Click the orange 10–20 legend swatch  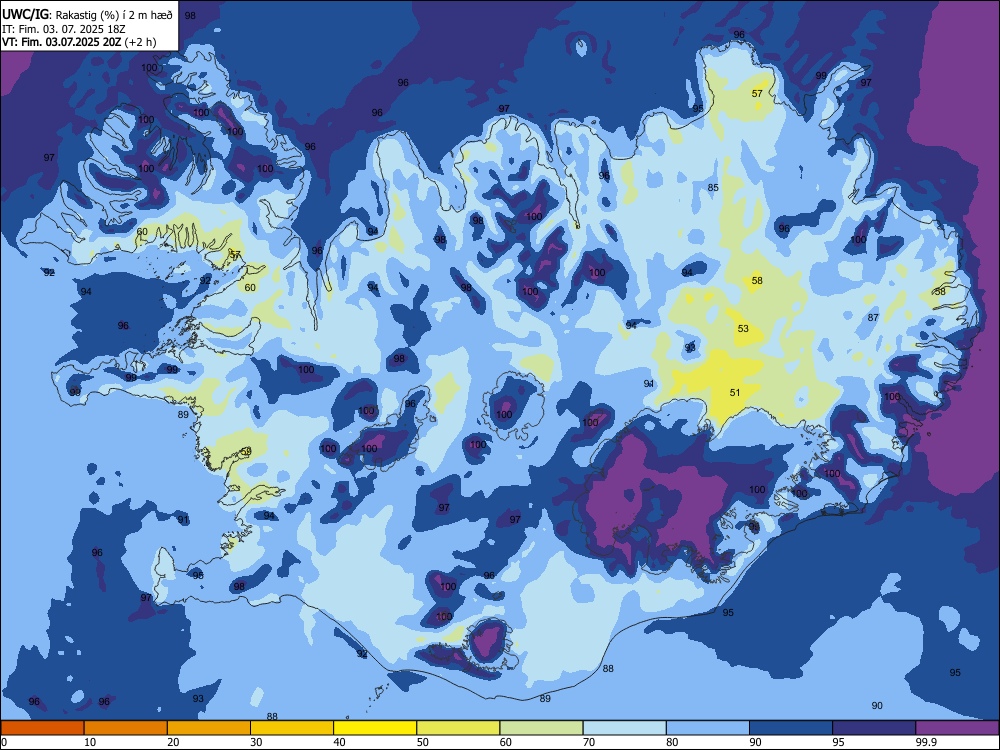pyautogui.click(x=126, y=728)
